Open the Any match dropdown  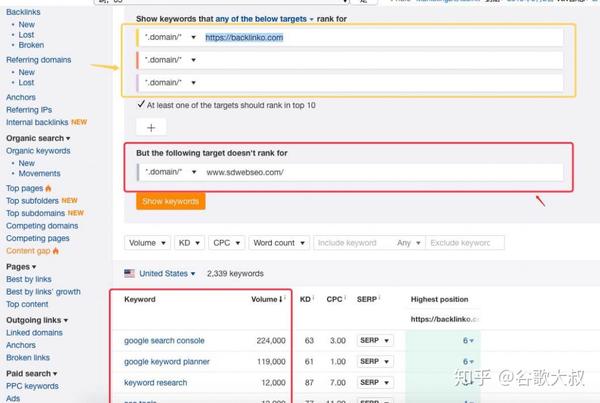pyautogui.click(x=409, y=243)
